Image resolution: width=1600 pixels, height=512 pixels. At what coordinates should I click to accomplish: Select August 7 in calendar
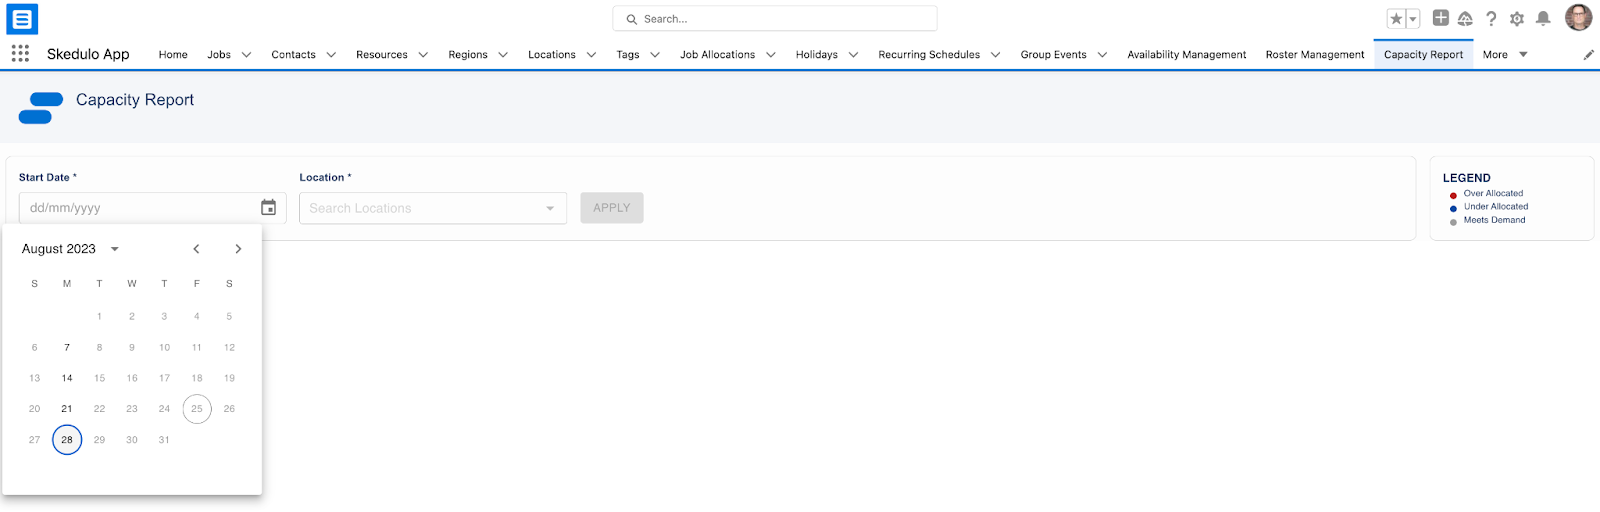[67, 348]
